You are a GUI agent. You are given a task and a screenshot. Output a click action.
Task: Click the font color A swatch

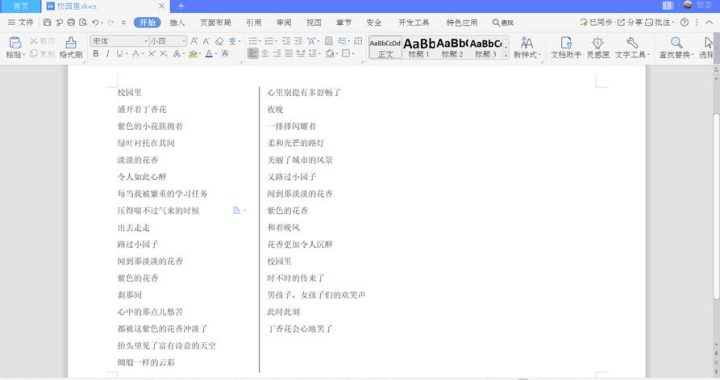pyautogui.click(x=209, y=54)
